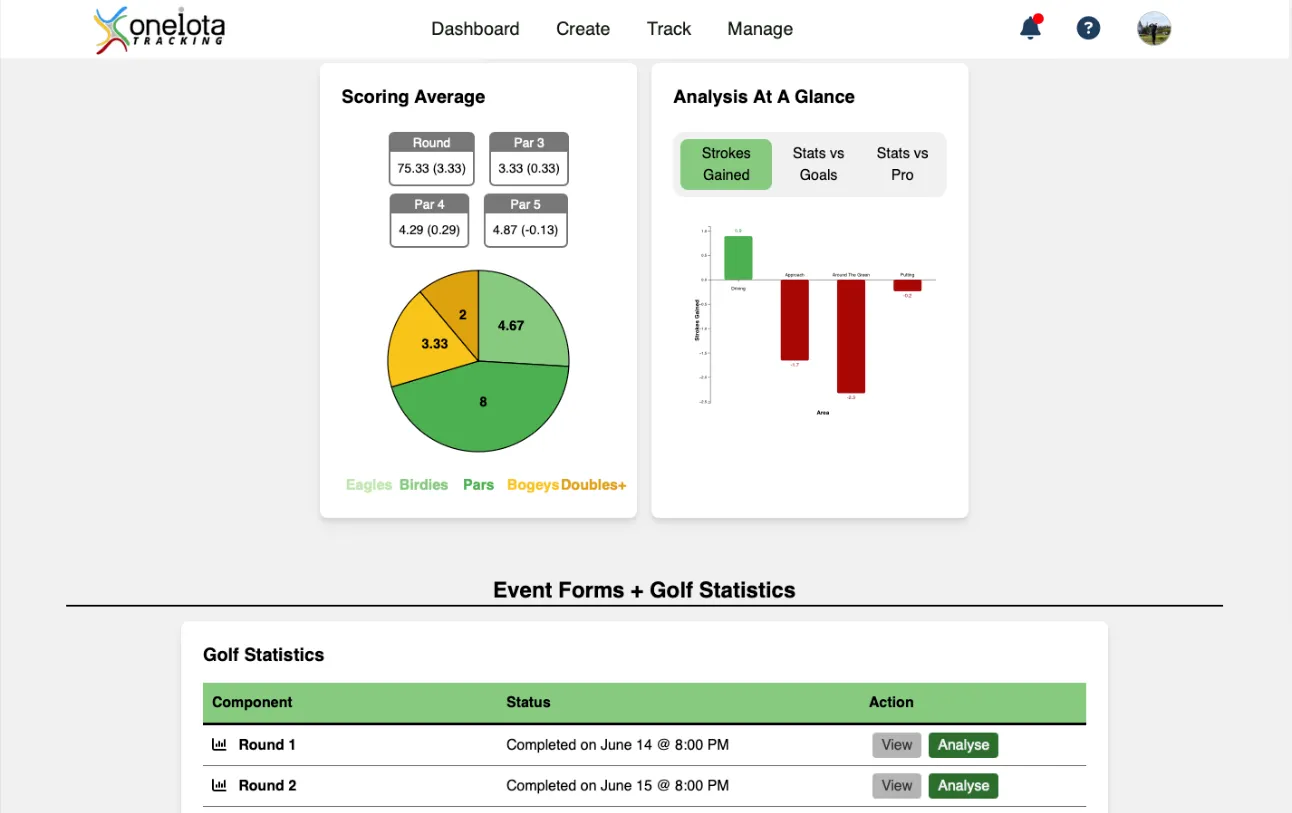Click the Par 3 average box
Image resolution: width=1292 pixels, height=813 pixels.
click(x=529, y=159)
